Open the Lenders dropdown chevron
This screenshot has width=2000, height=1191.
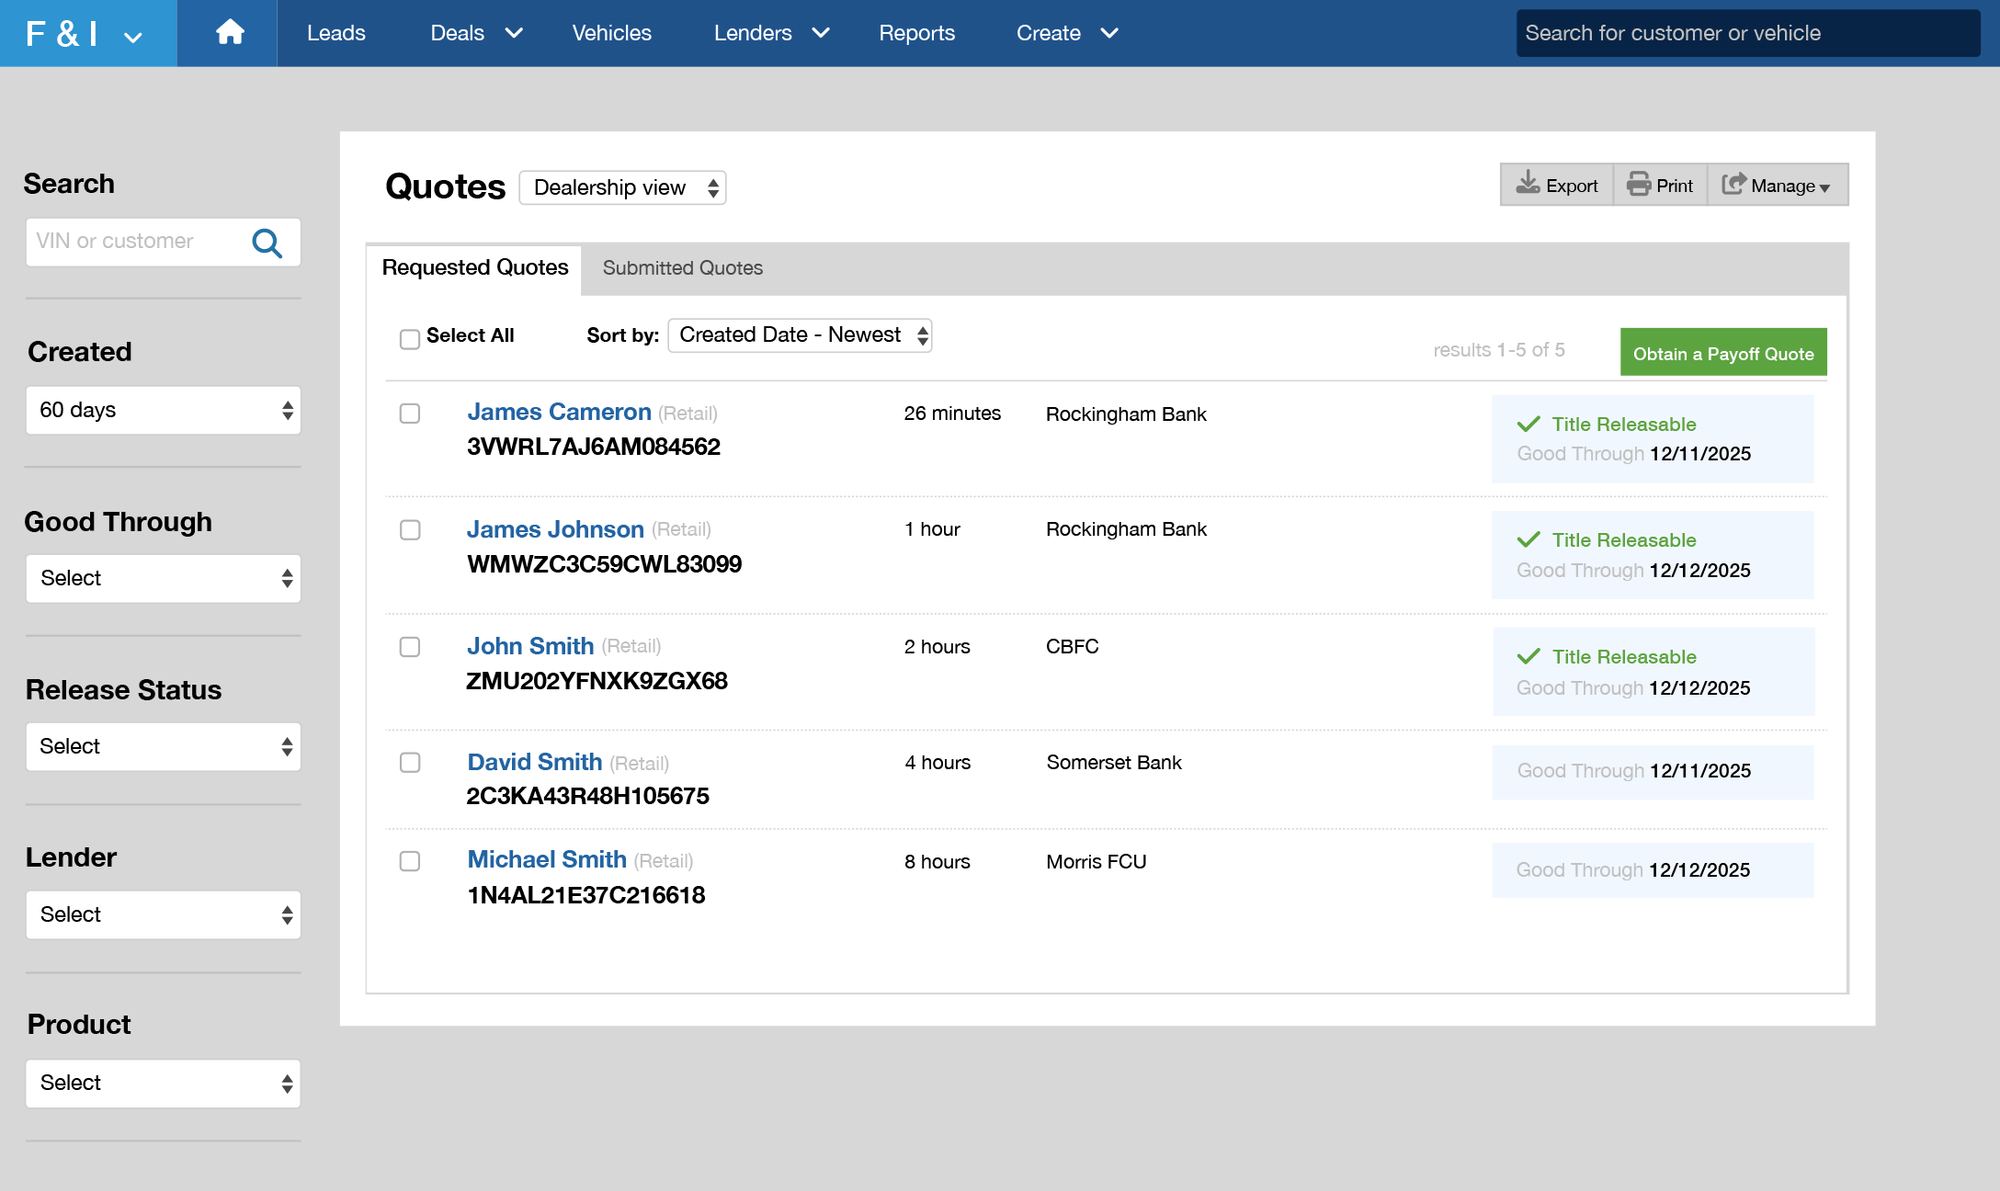pyautogui.click(x=821, y=33)
